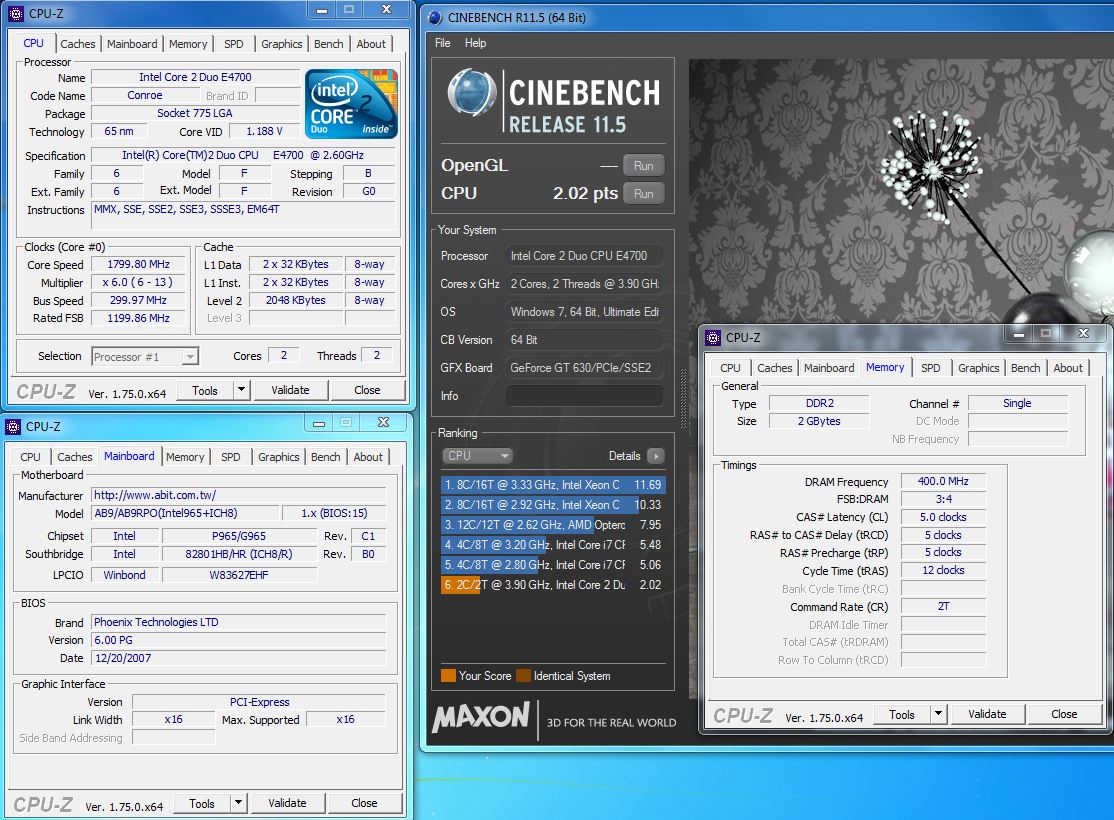
Task: Click the CPU-Z title bar icon of the mainboard window
Action: pos(13,426)
